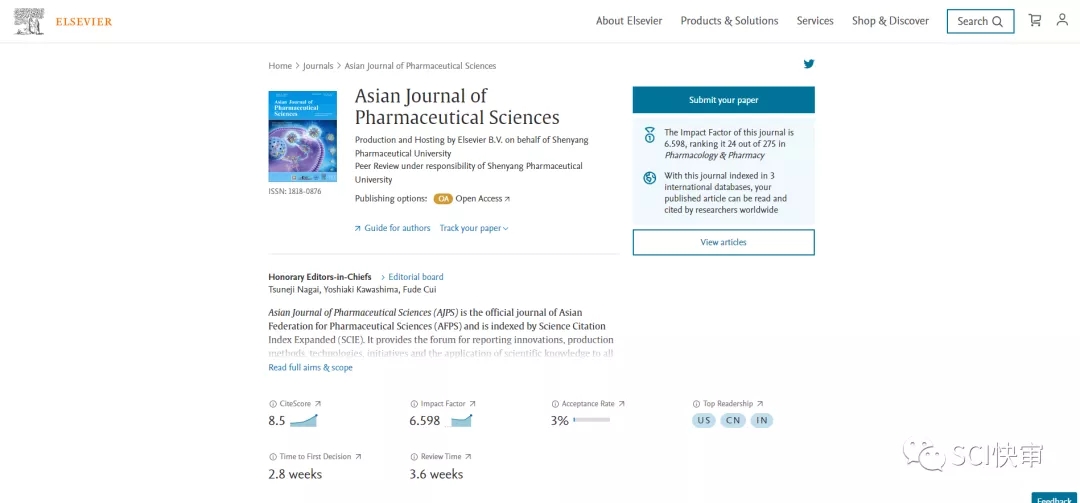
Task: Click the Impact Factor trend chart icon
Action: 461,421
